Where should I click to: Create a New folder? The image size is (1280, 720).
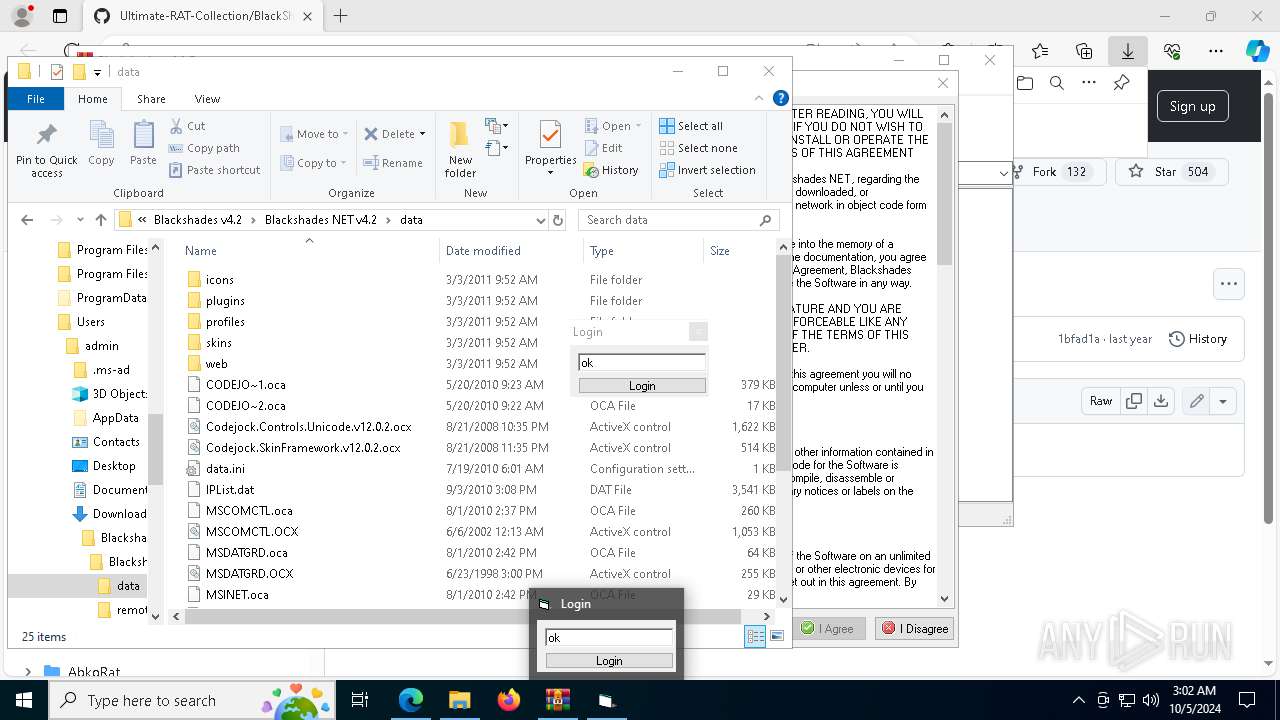[x=460, y=150]
